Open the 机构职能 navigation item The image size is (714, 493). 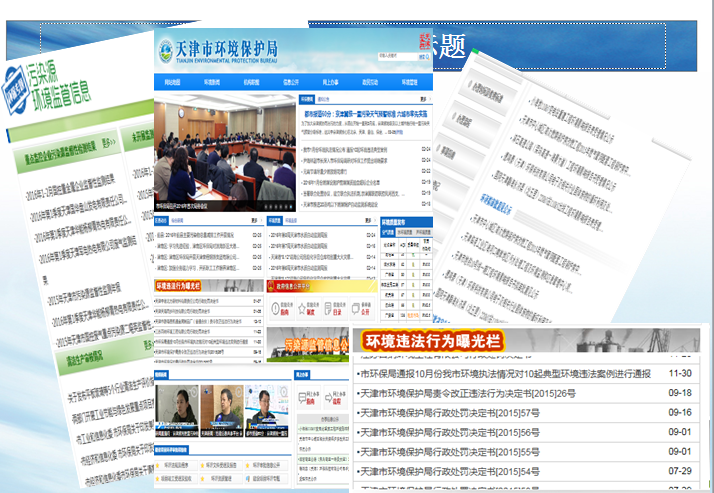pyautogui.click(x=251, y=82)
